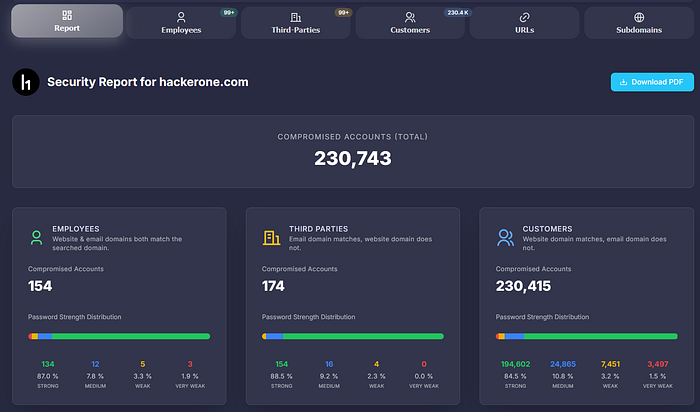Click the Employees count 154

point(40,286)
